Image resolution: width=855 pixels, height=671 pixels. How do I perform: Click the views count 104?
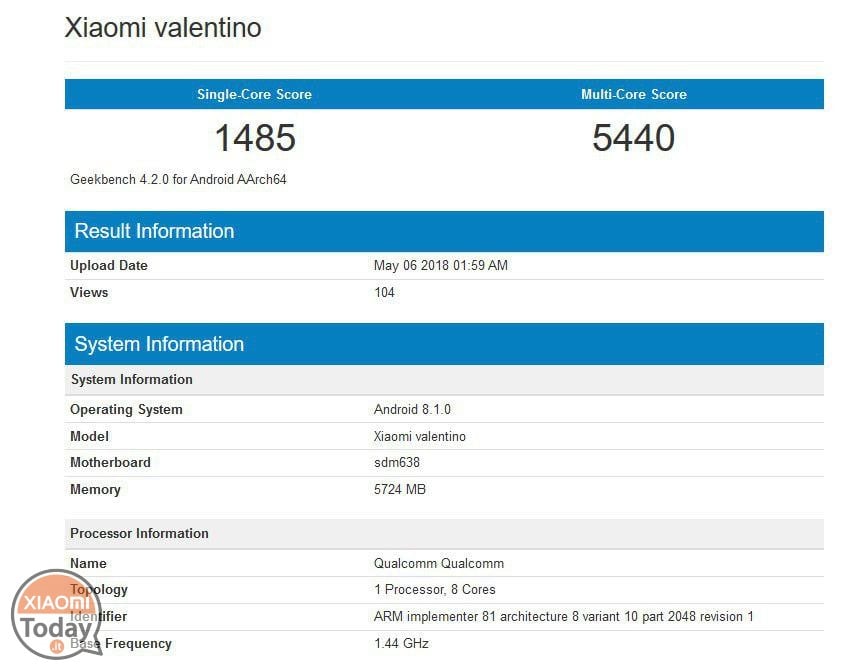point(384,293)
